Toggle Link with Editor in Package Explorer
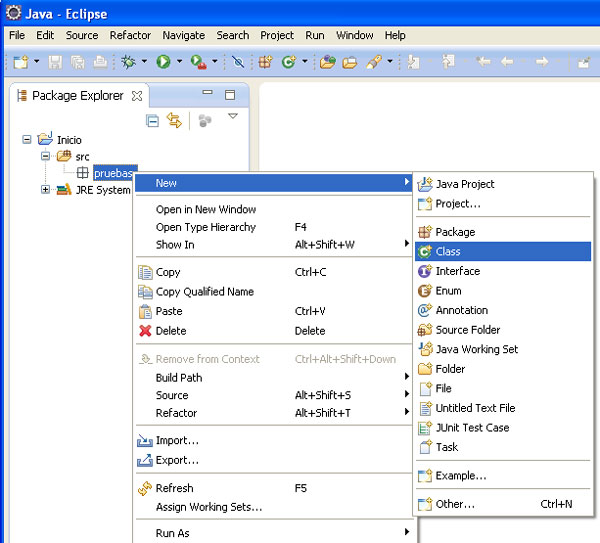 [x=174, y=120]
